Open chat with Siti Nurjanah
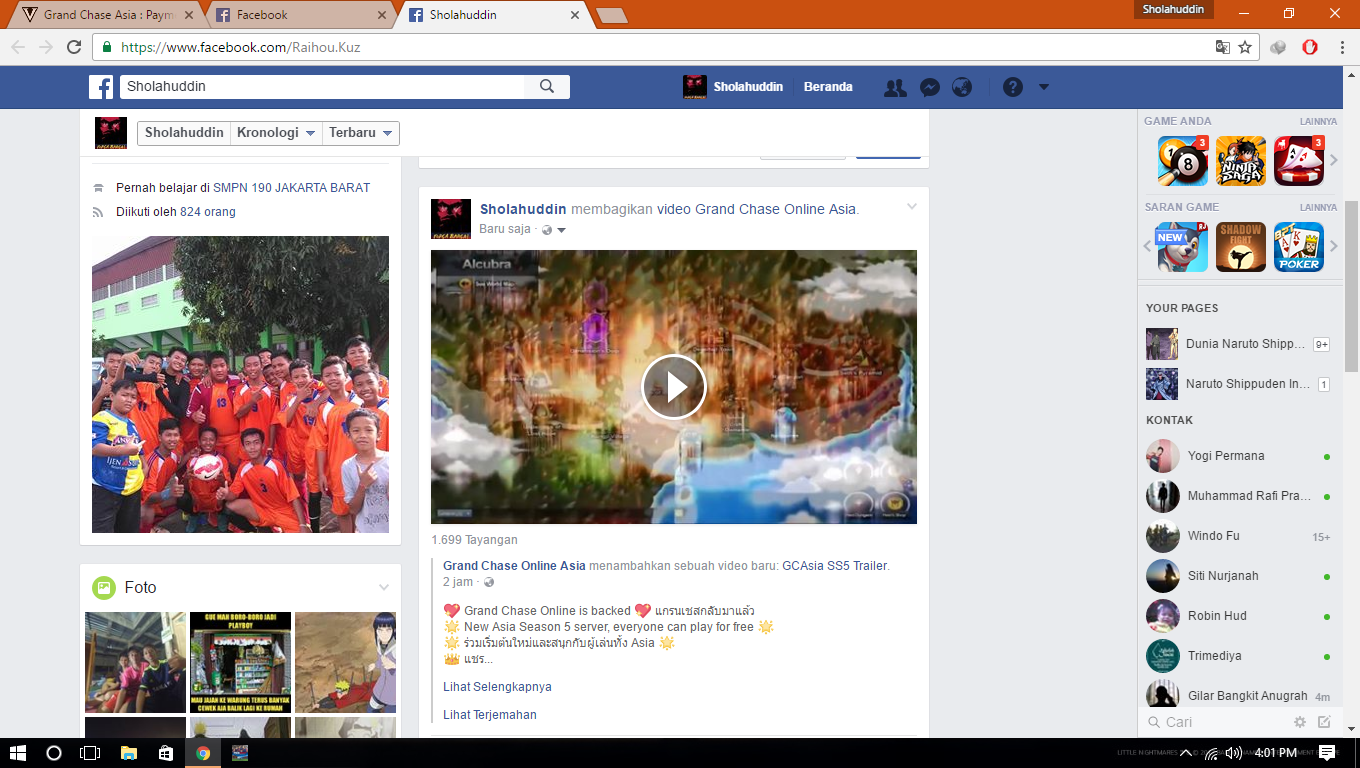Image resolution: width=1360 pixels, height=768 pixels. coord(1240,576)
